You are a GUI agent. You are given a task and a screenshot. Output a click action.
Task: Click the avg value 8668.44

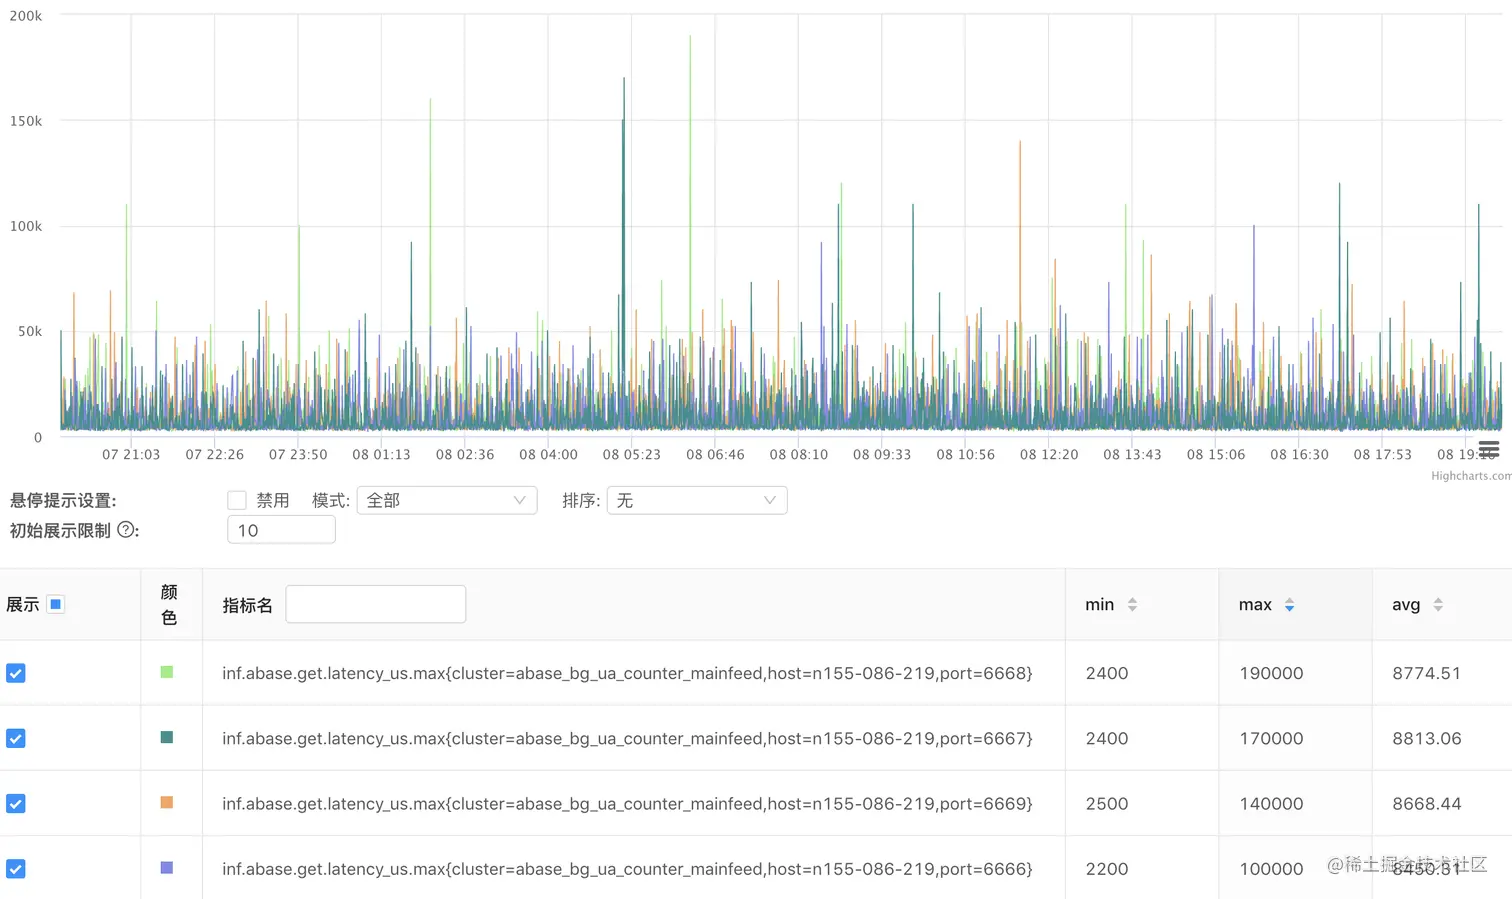(1426, 803)
